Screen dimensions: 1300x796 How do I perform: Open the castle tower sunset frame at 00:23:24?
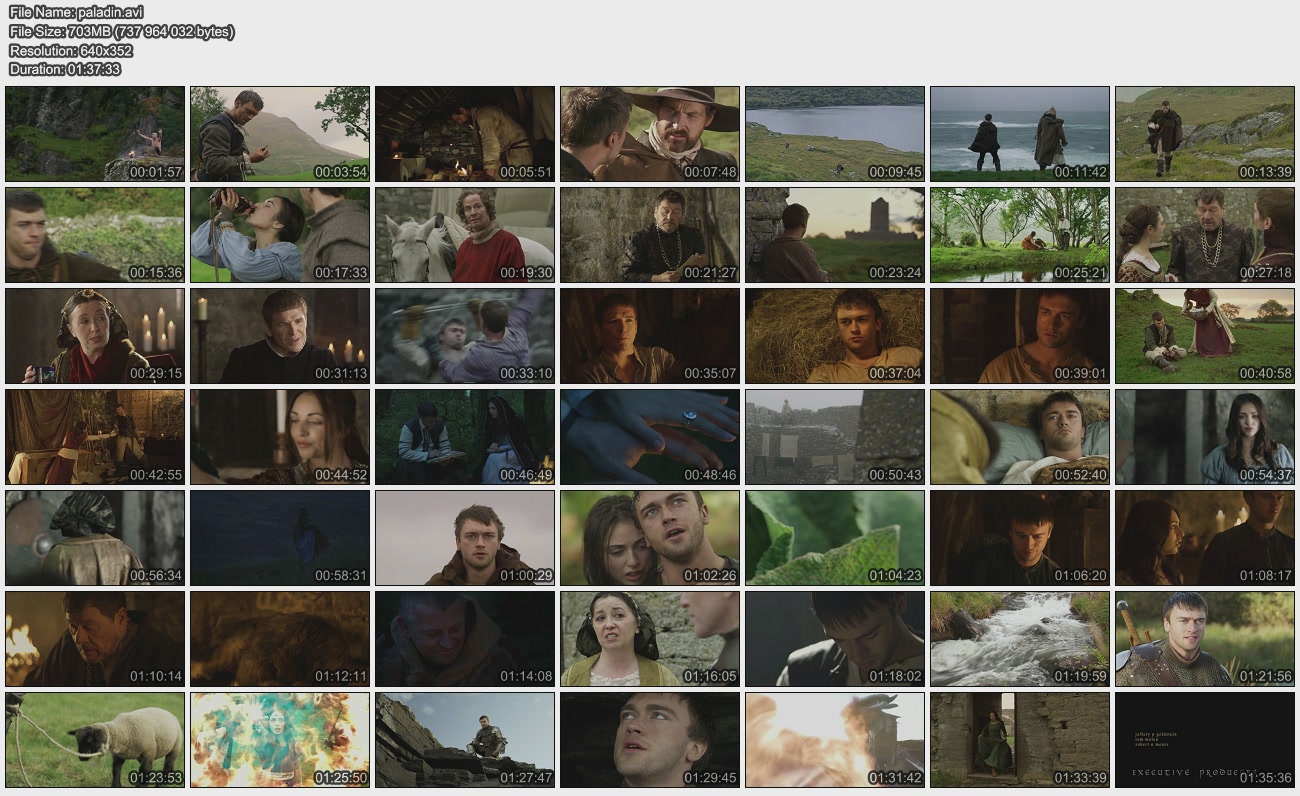pyautogui.click(x=835, y=235)
